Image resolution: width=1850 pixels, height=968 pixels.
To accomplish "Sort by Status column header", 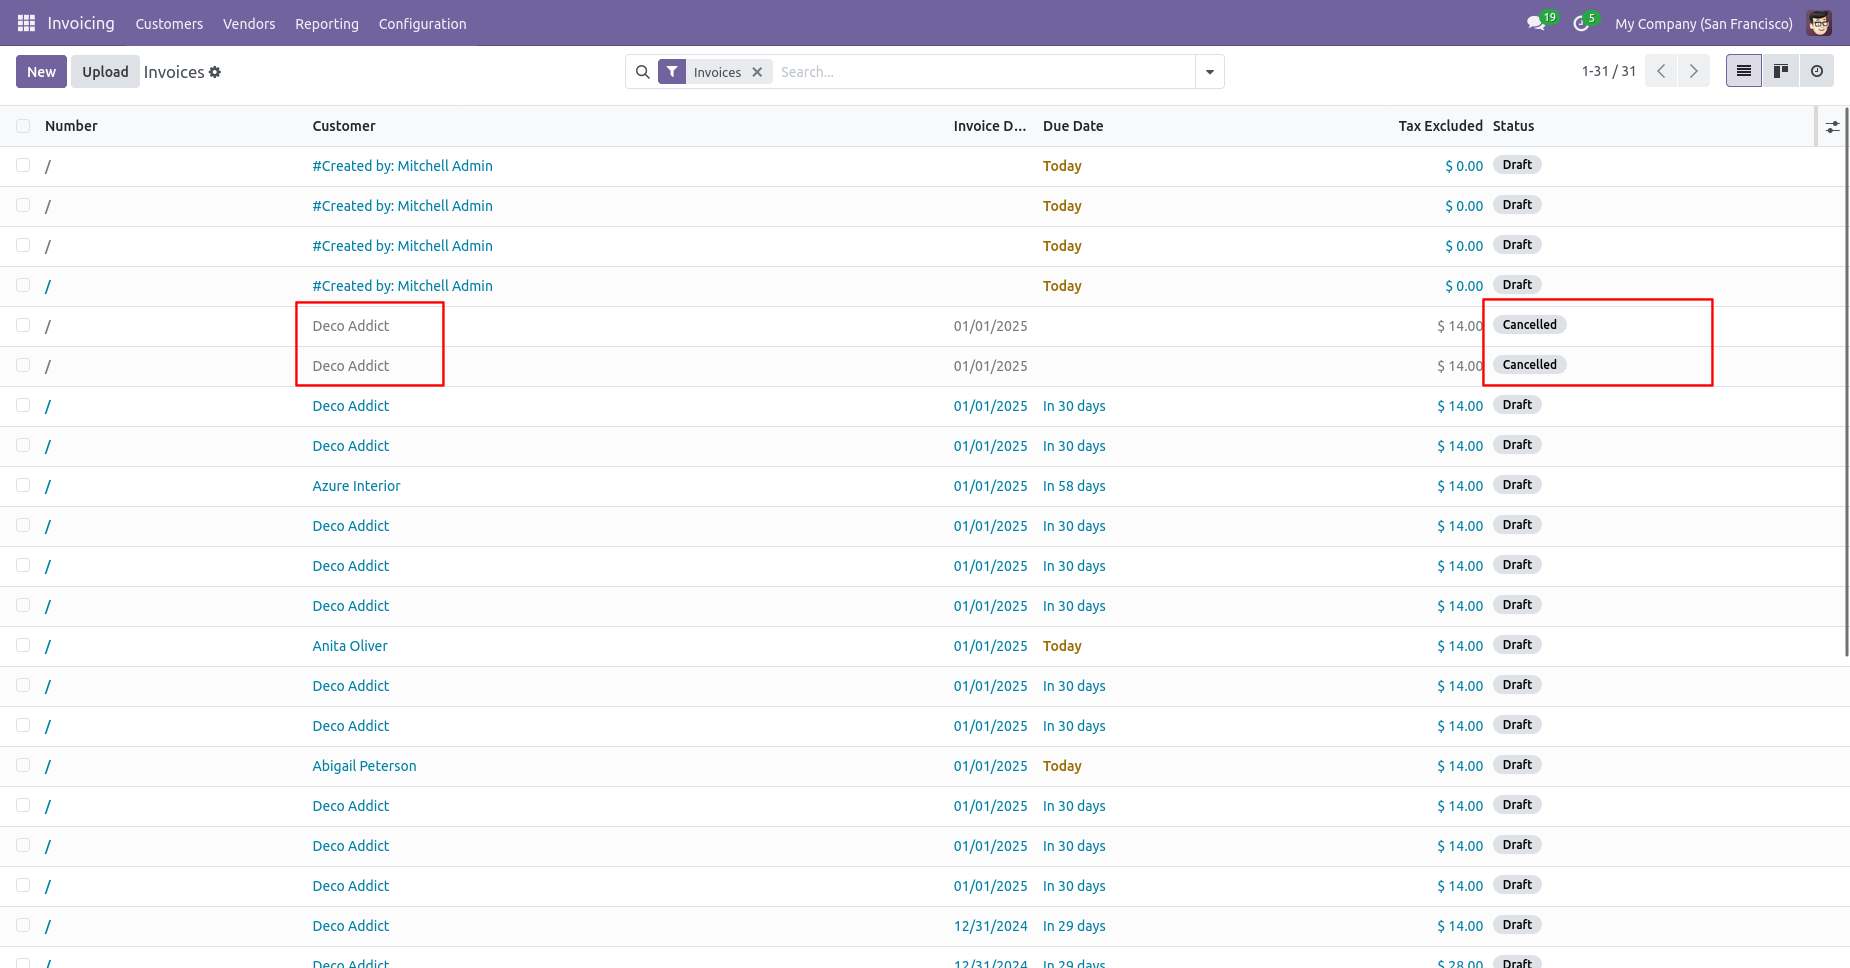I will (1513, 126).
